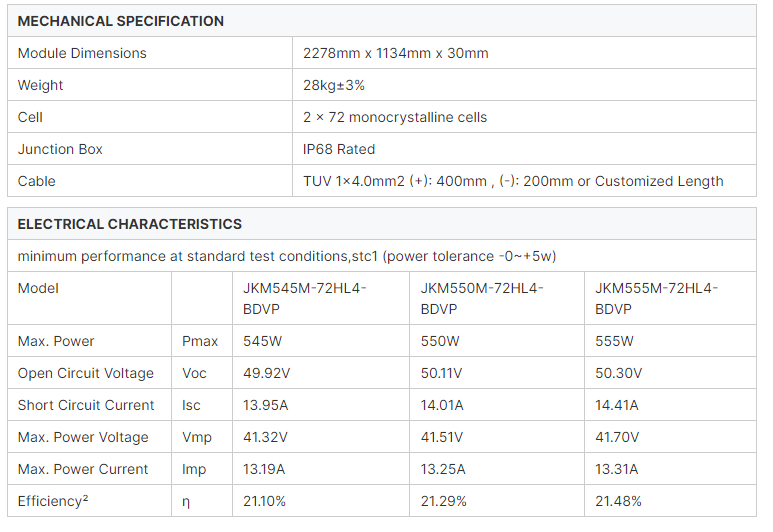Click the Efficiency² row label

coord(55,501)
